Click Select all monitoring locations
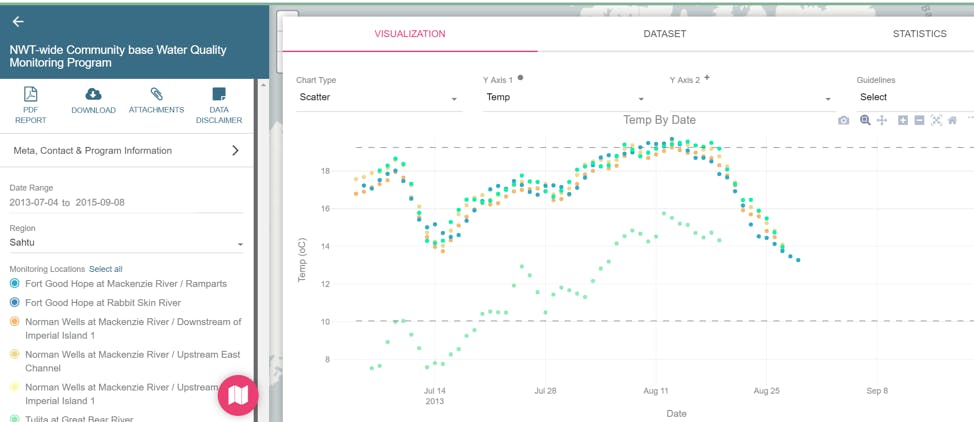Screen dimensions: 974x422 [106, 269]
